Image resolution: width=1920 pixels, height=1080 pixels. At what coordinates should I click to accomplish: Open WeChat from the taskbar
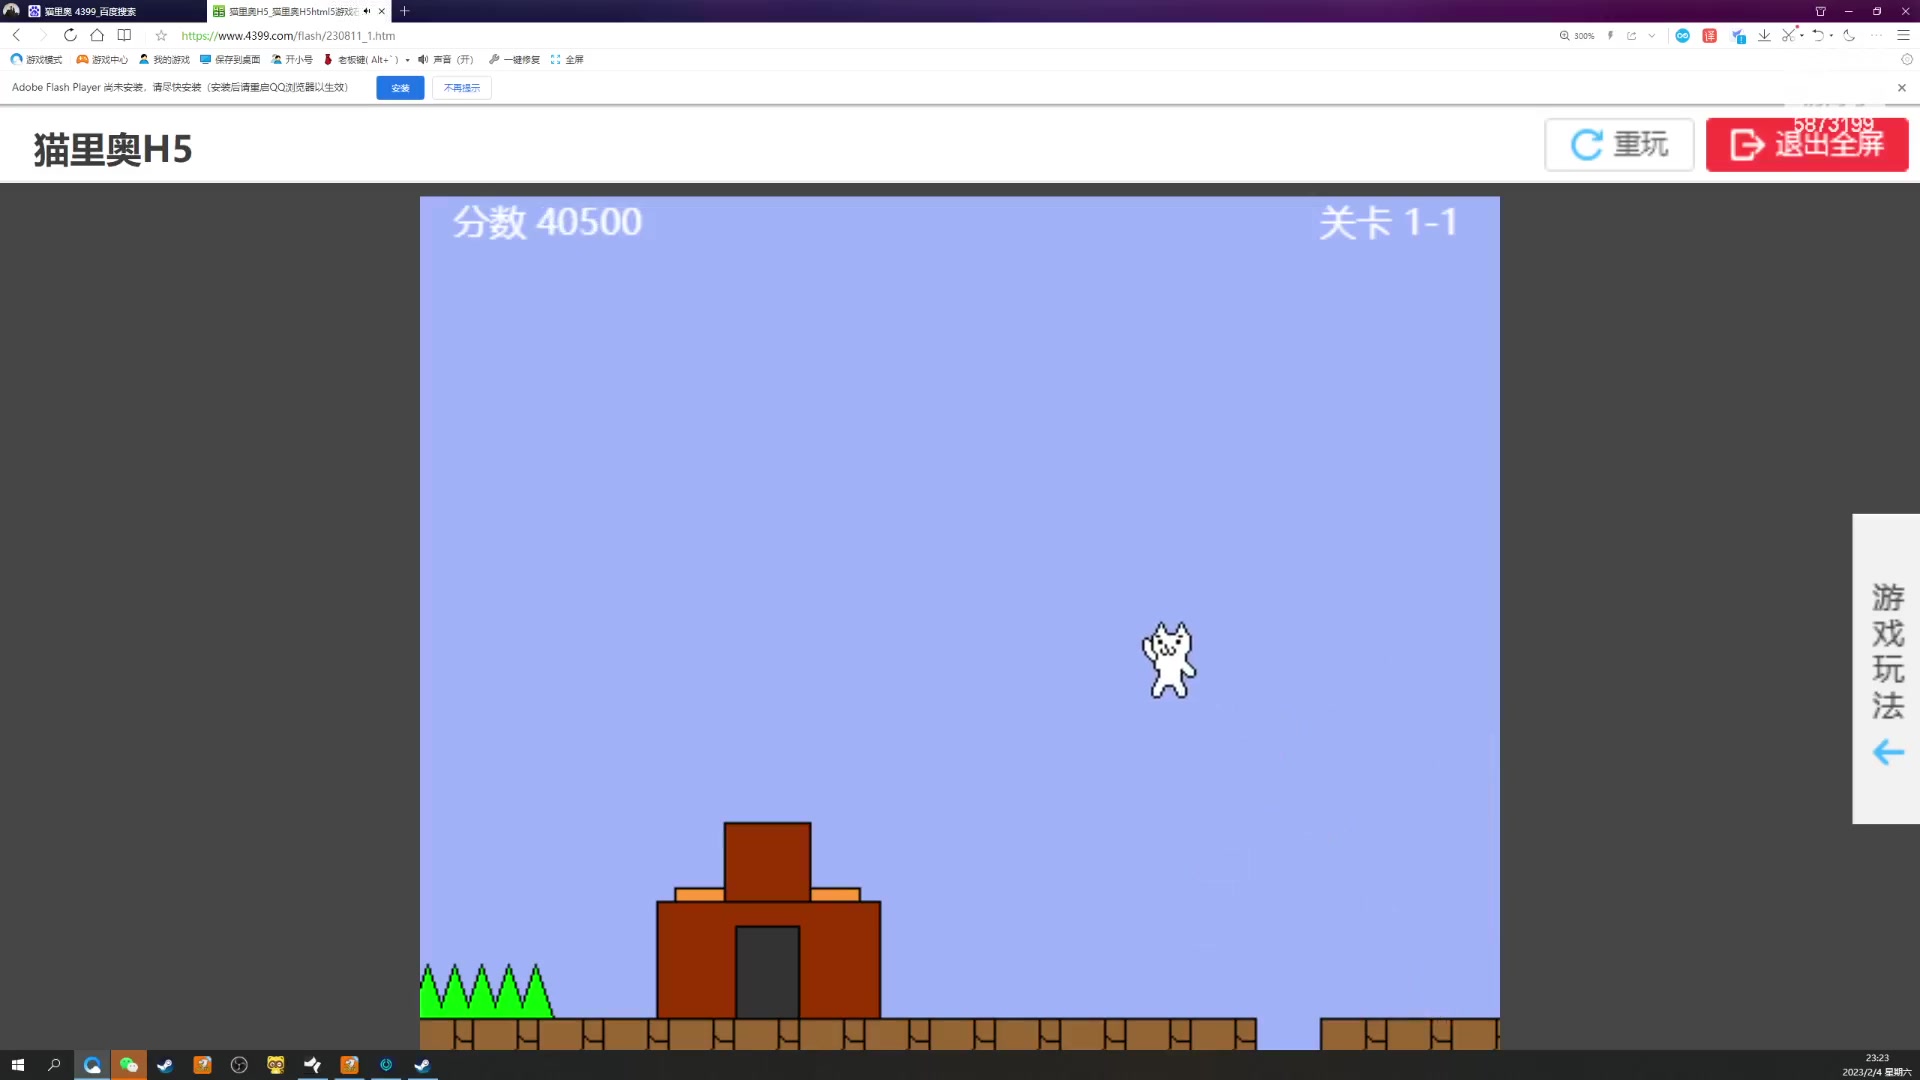[128, 1065]
